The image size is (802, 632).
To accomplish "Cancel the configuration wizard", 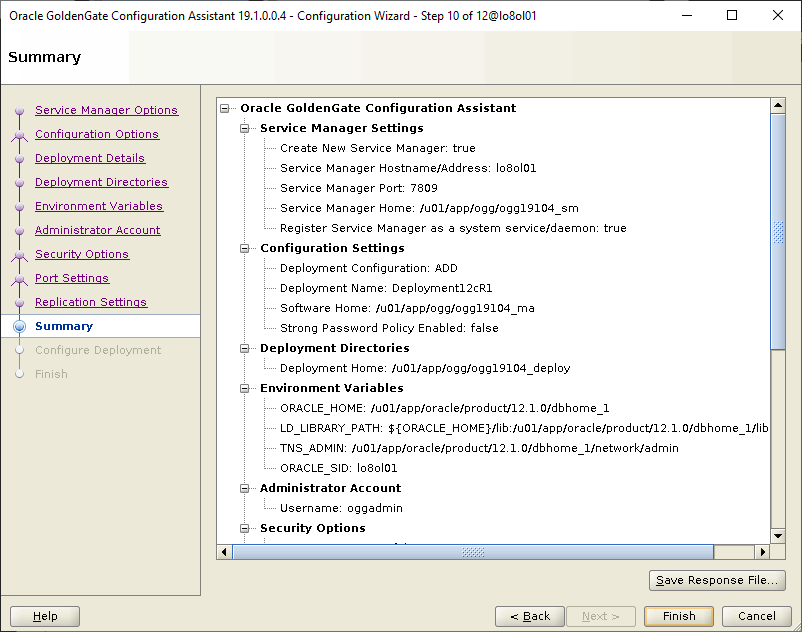I will pos(757,616).
